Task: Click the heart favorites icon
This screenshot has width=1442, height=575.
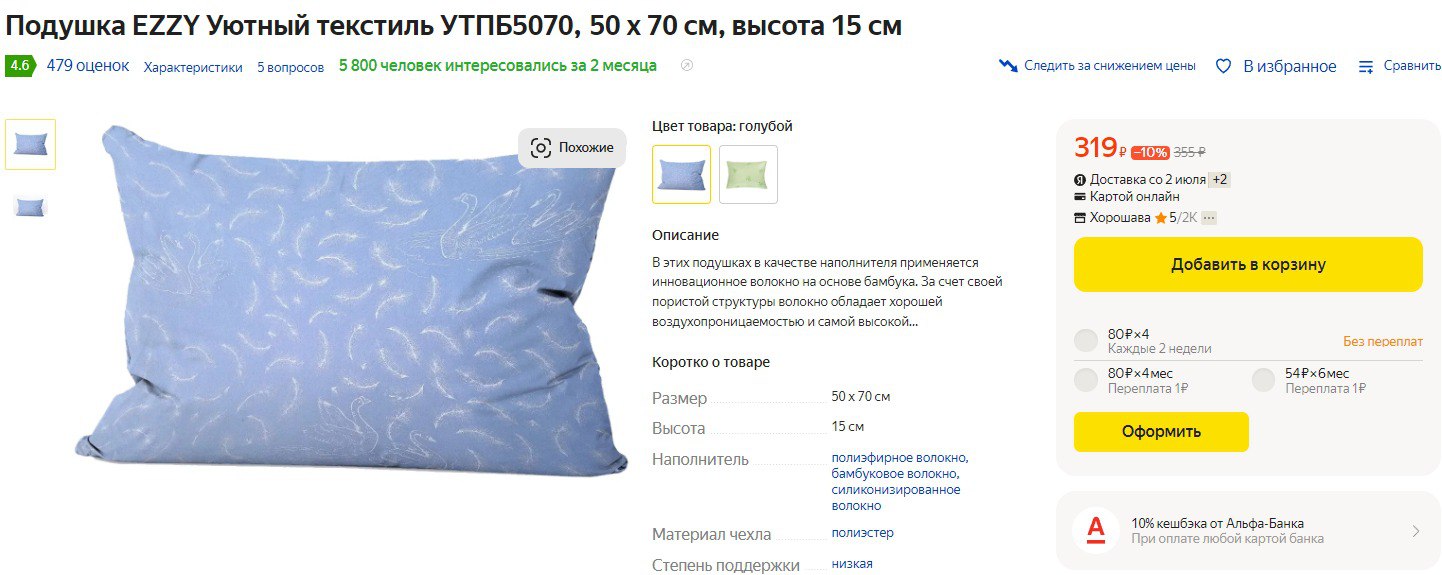Action: pos(1223,66)
